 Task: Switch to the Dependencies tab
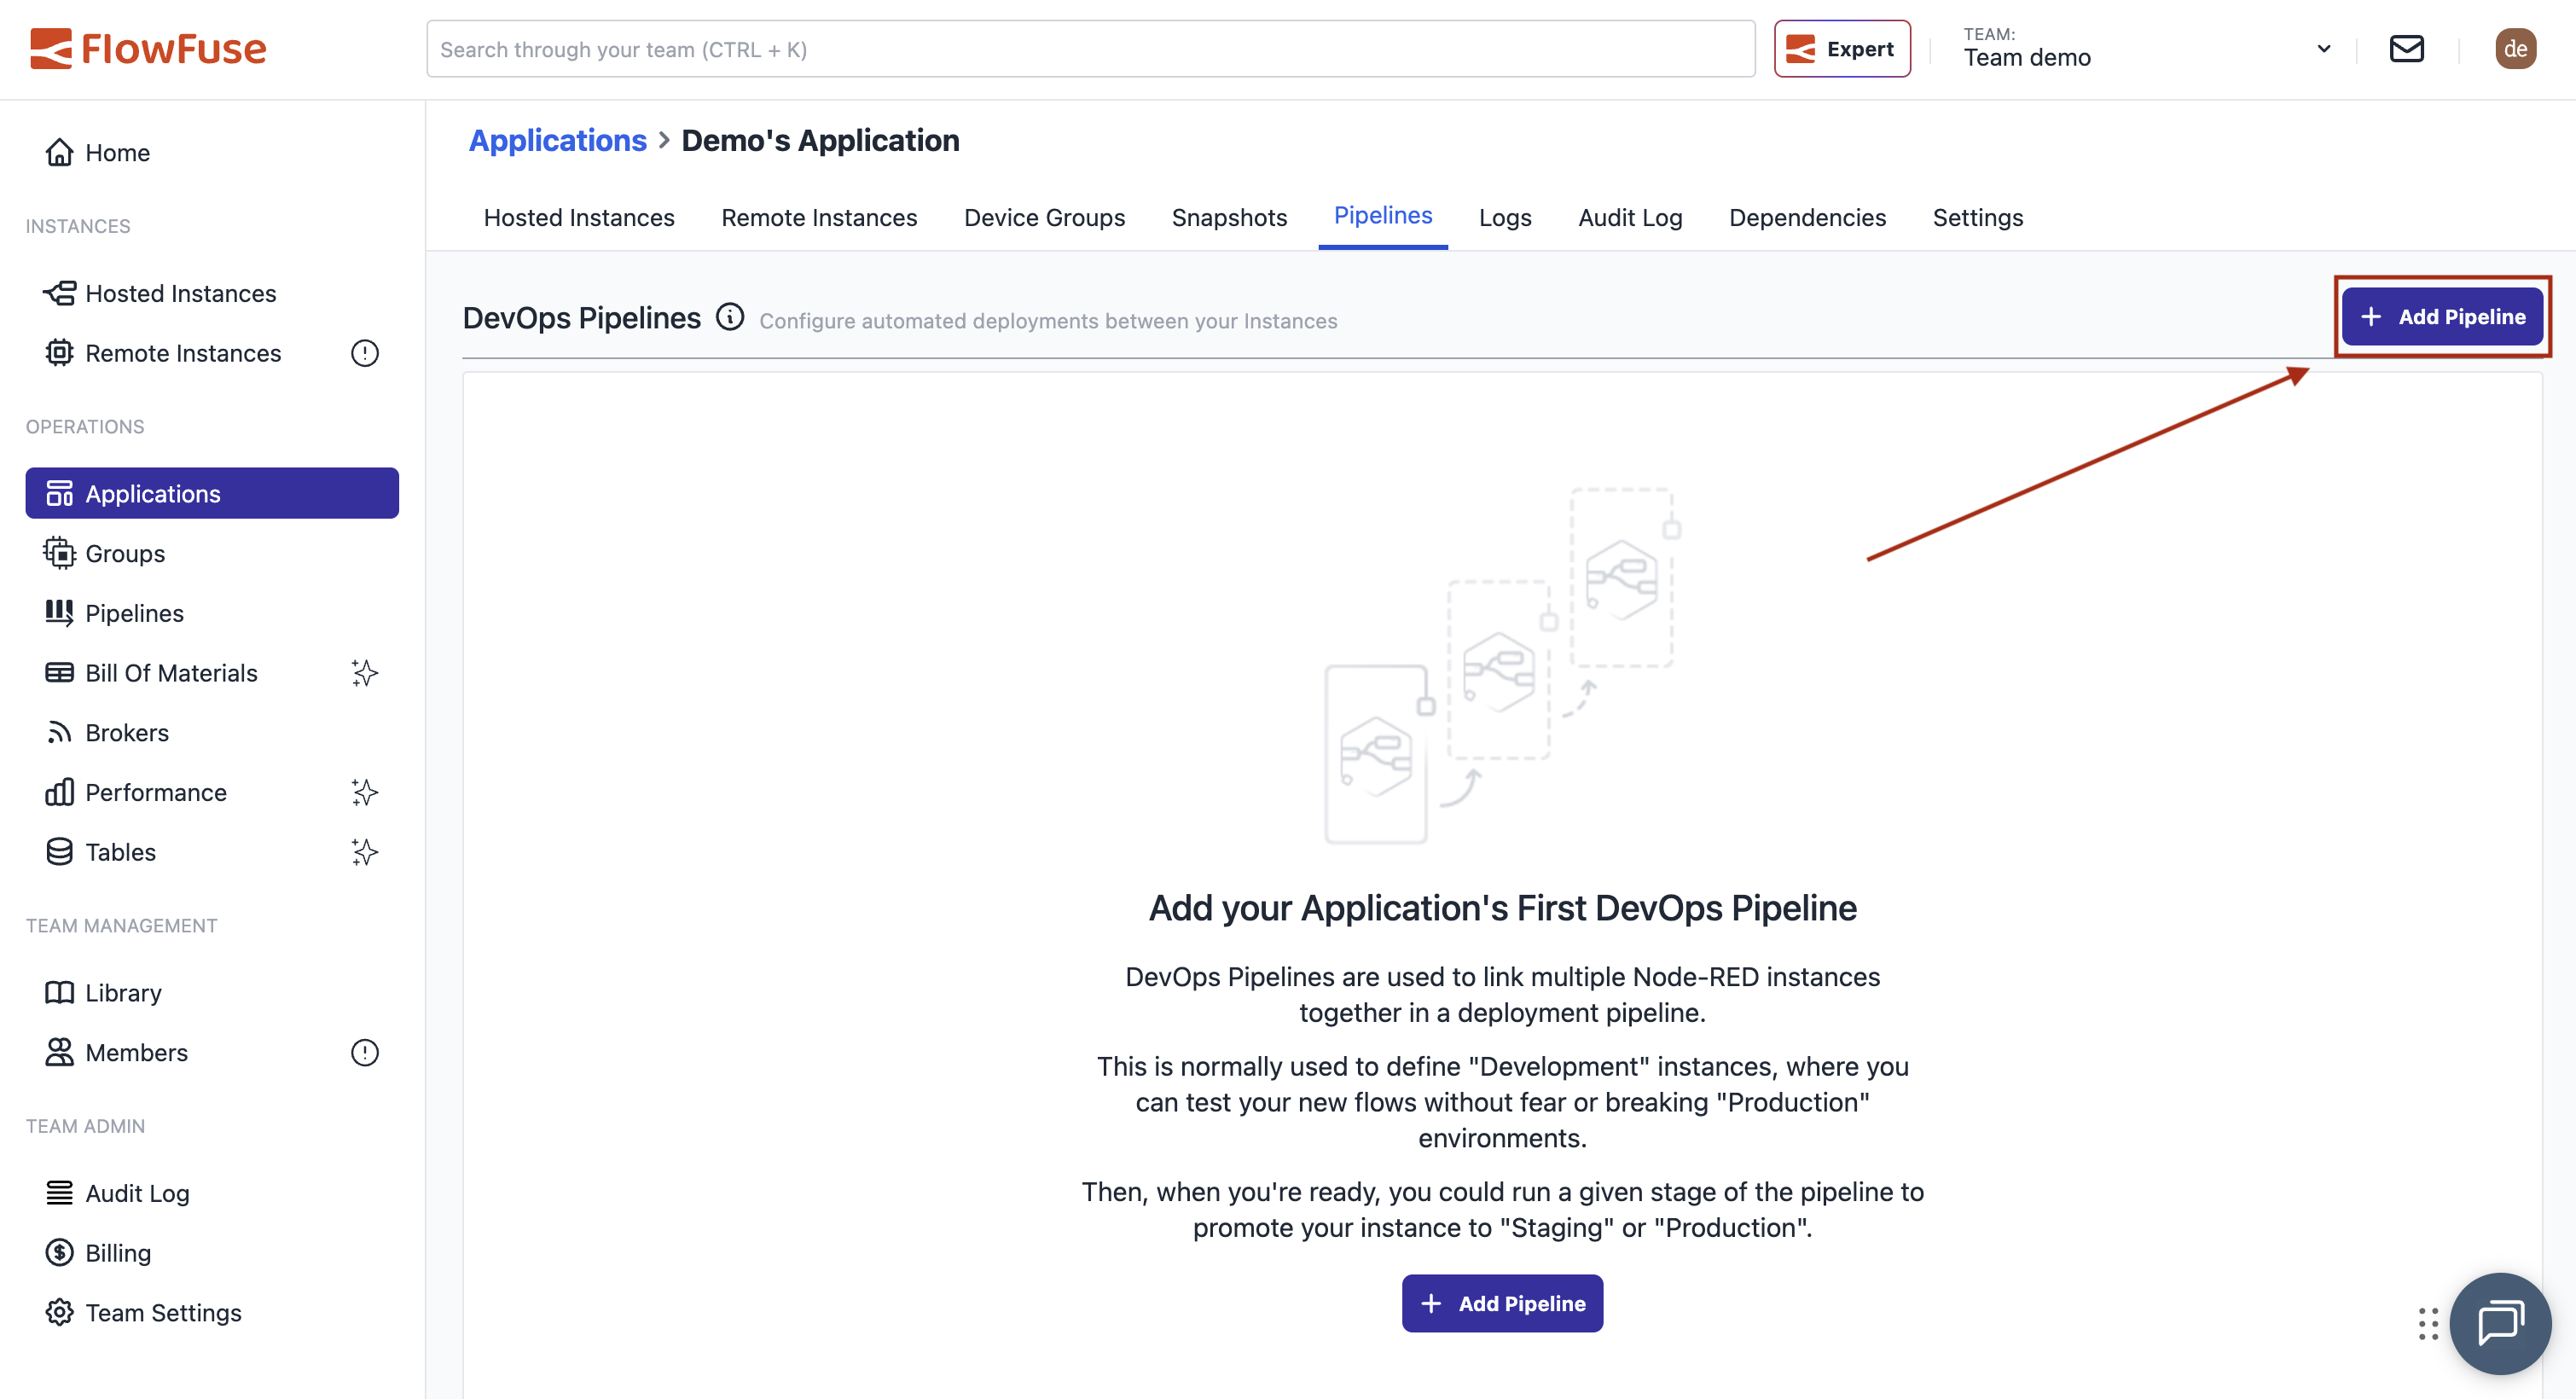(1807, 217)
